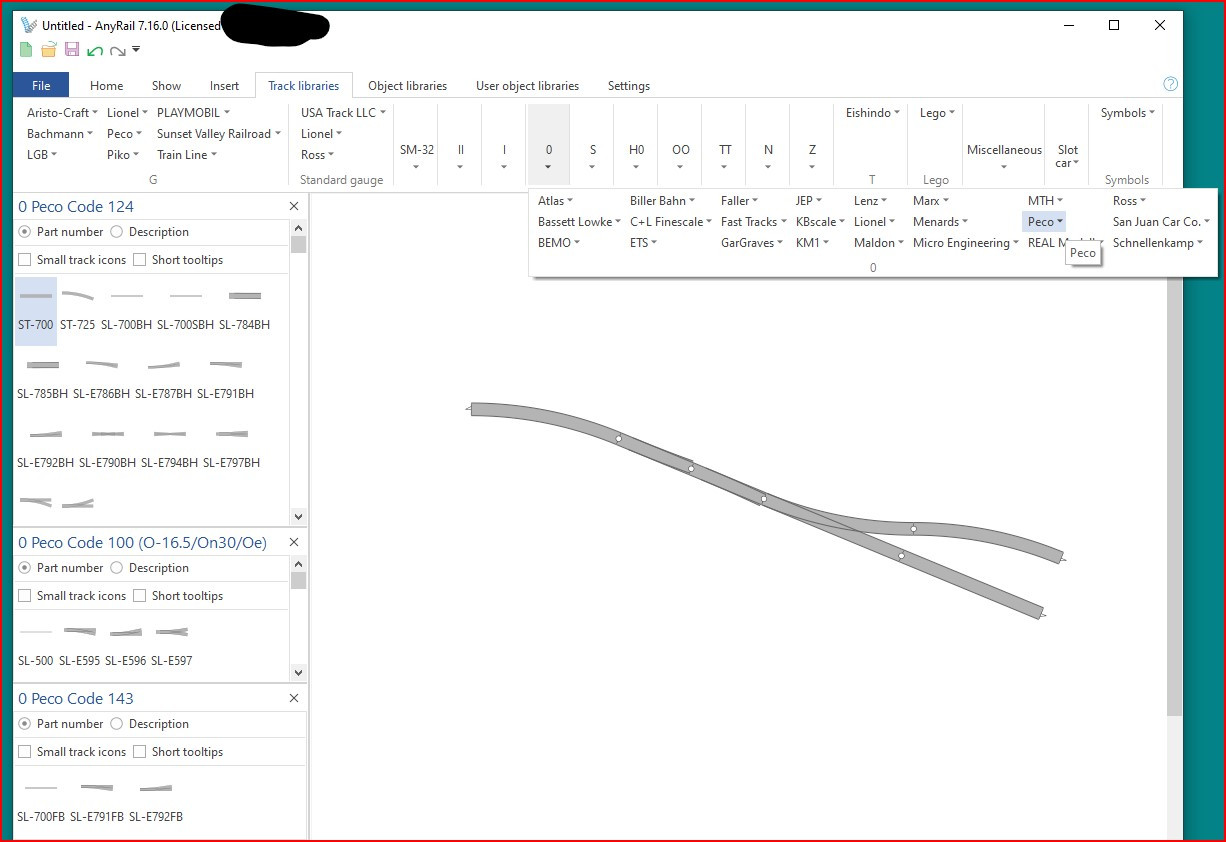
Task: Expand the Aristo-Craft library dropdown
Action: coord(62,113)
